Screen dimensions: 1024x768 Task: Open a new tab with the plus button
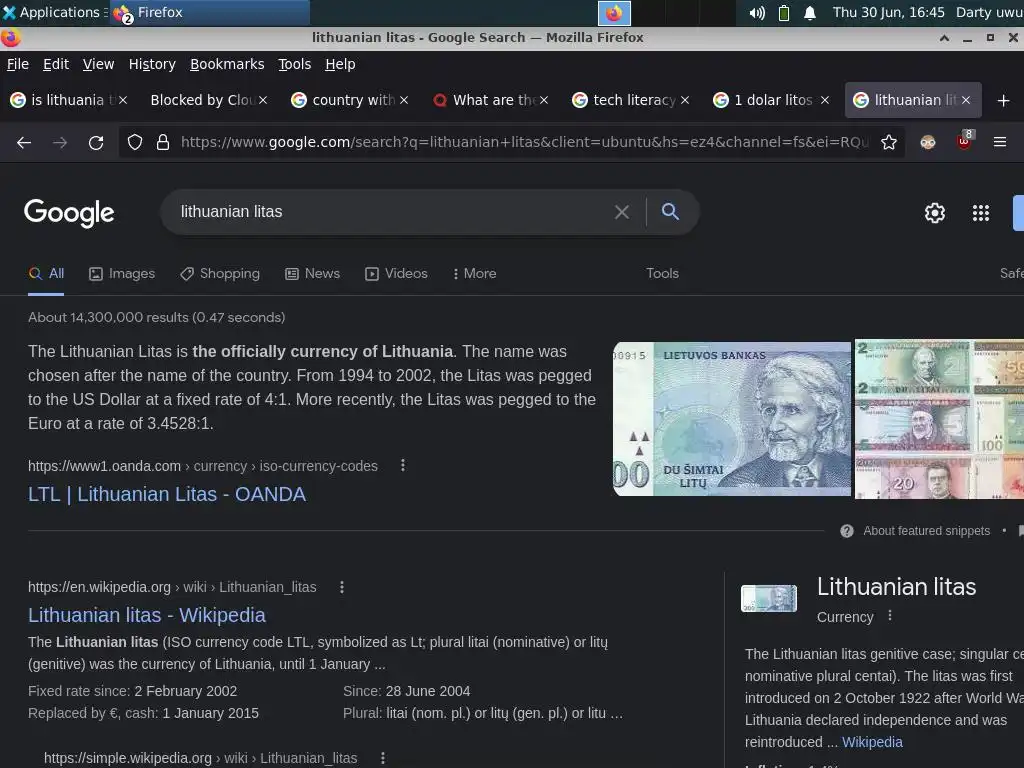point(1004,101)
